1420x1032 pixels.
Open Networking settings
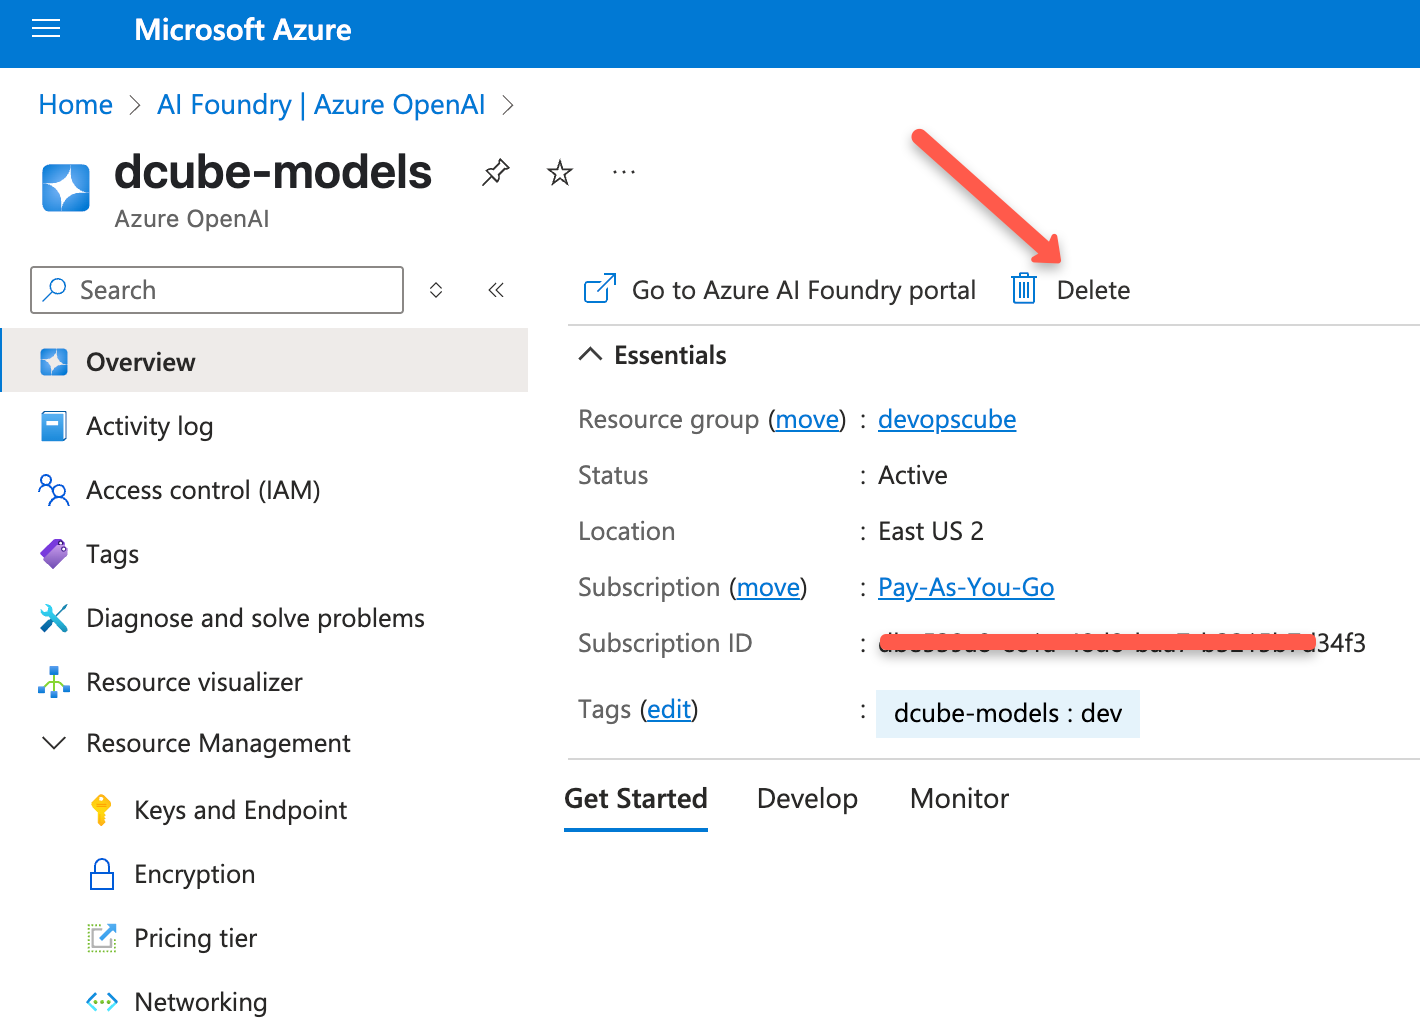point(200,1002)
